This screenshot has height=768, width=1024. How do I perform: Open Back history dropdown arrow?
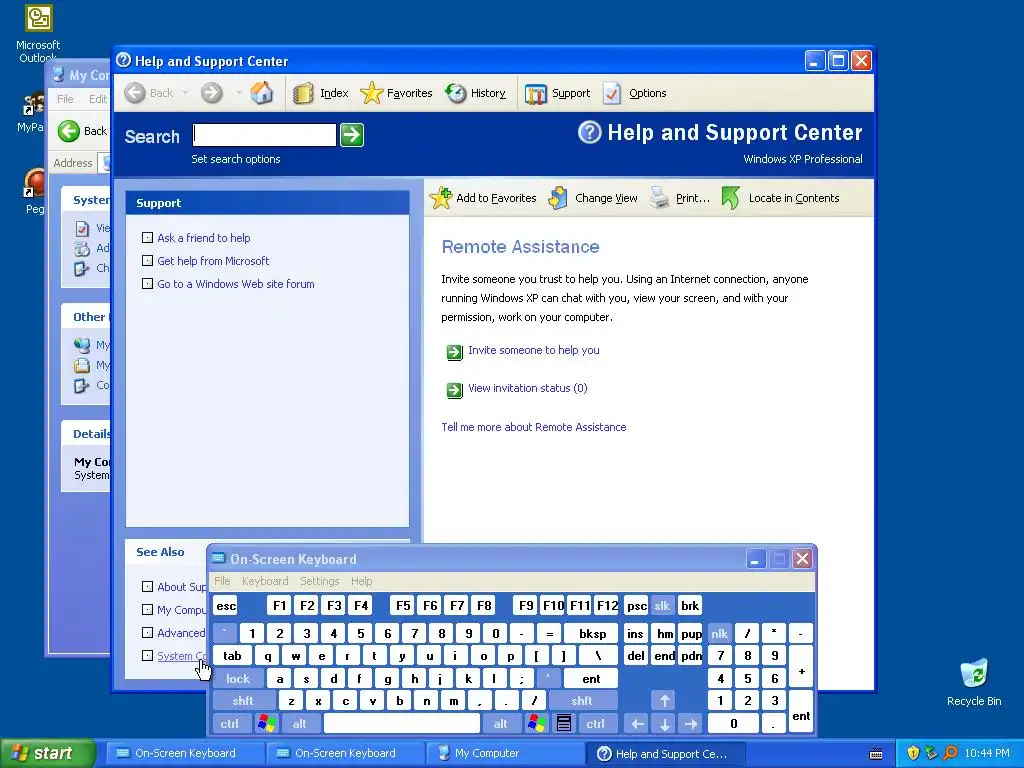185,93
